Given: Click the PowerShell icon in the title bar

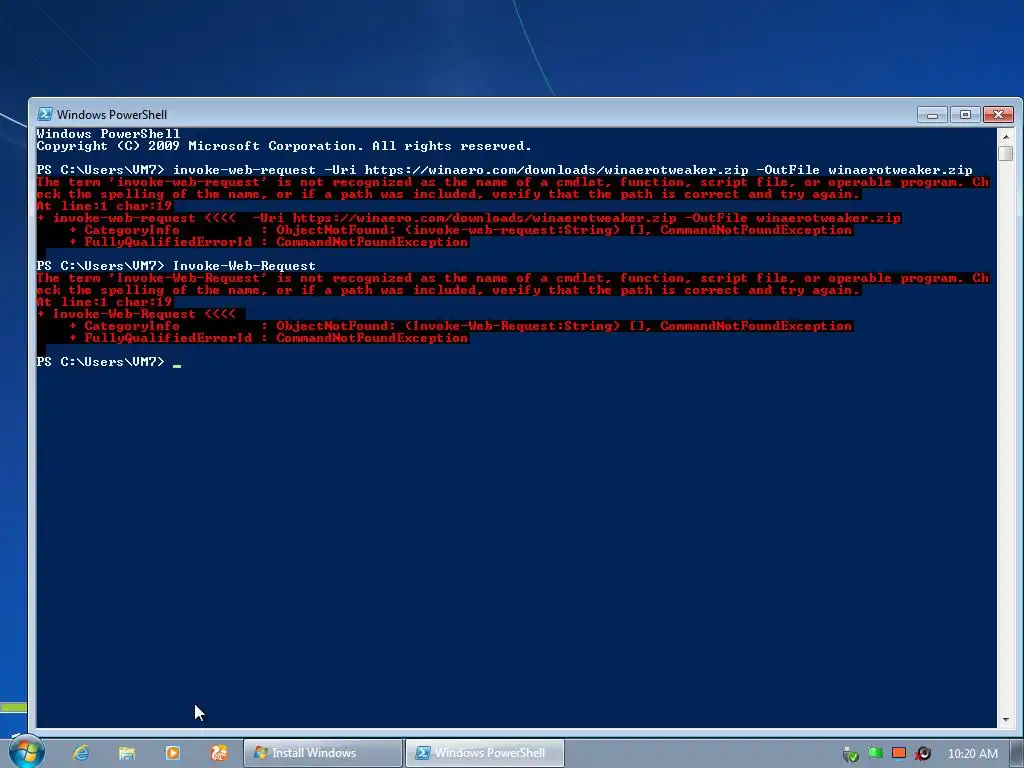Looking at the screenshot, I should [44, 114].
